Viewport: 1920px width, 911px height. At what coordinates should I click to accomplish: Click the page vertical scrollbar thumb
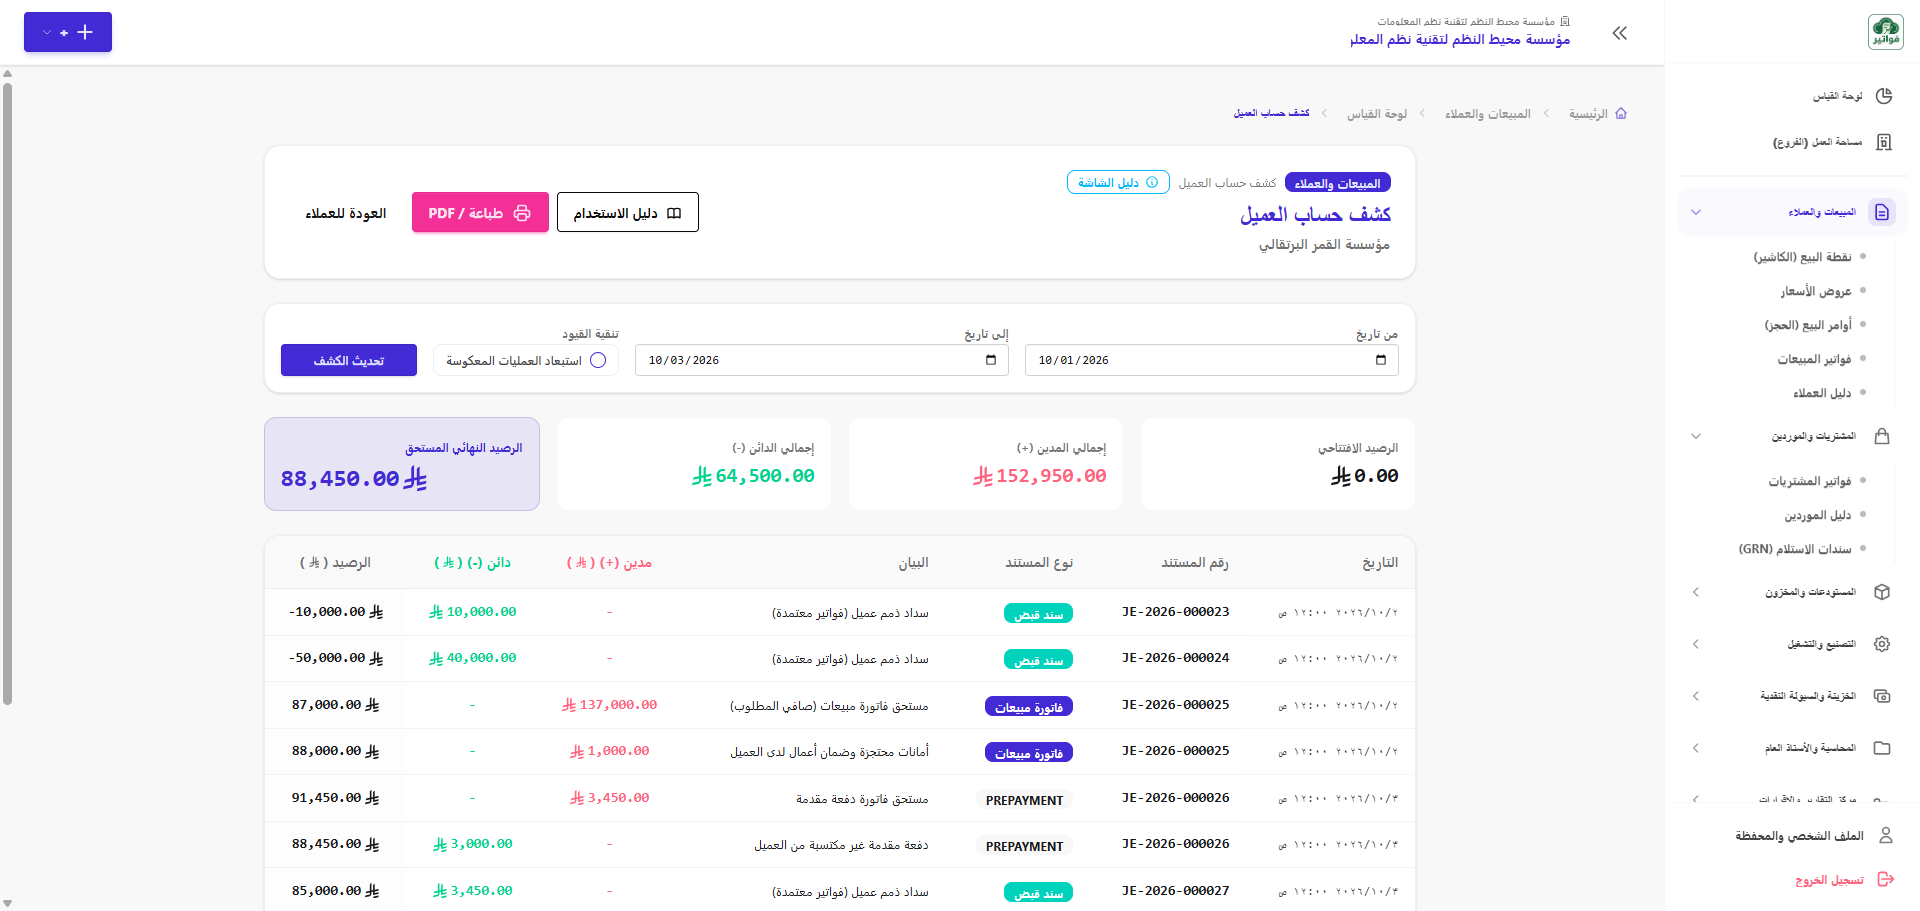7,393
